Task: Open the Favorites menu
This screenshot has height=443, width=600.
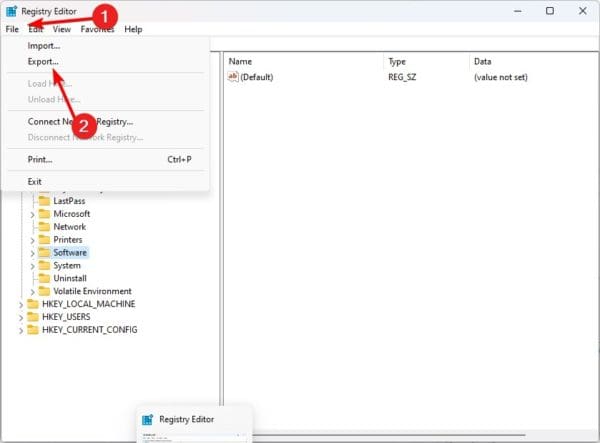Action: [97, 29]
